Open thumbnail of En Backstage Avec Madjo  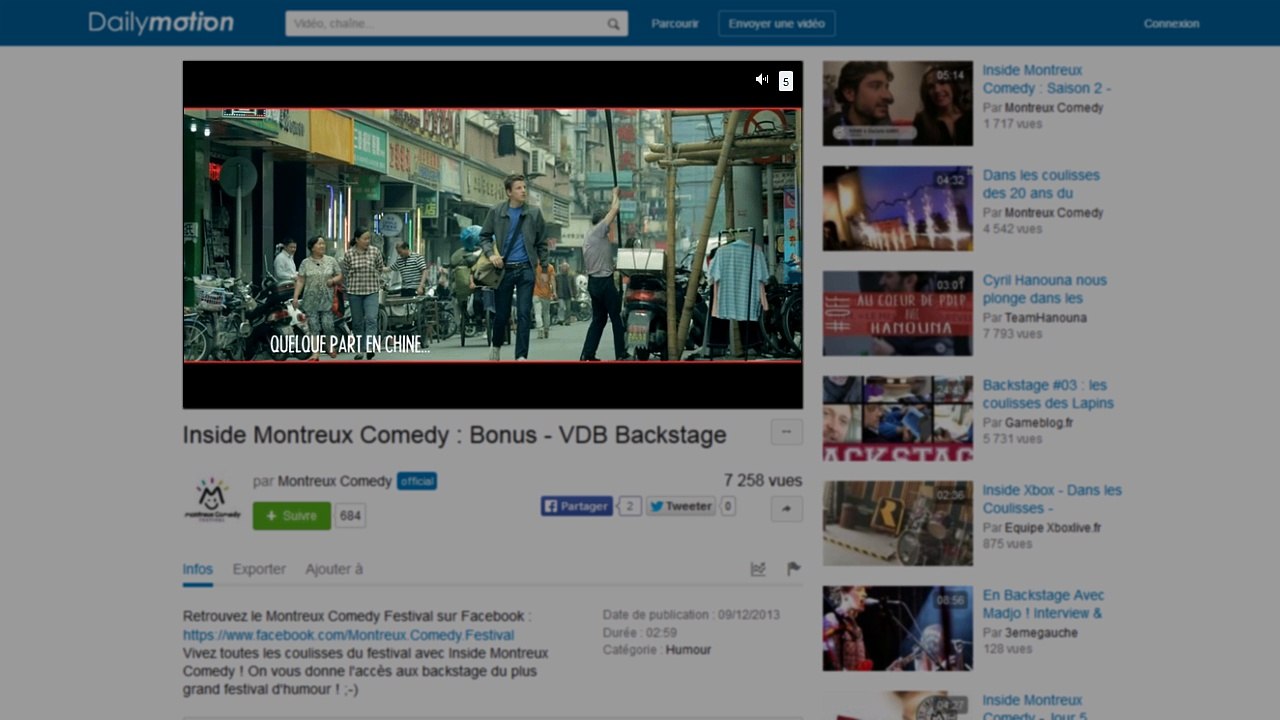pyautogui.click(x=898, y=628)
